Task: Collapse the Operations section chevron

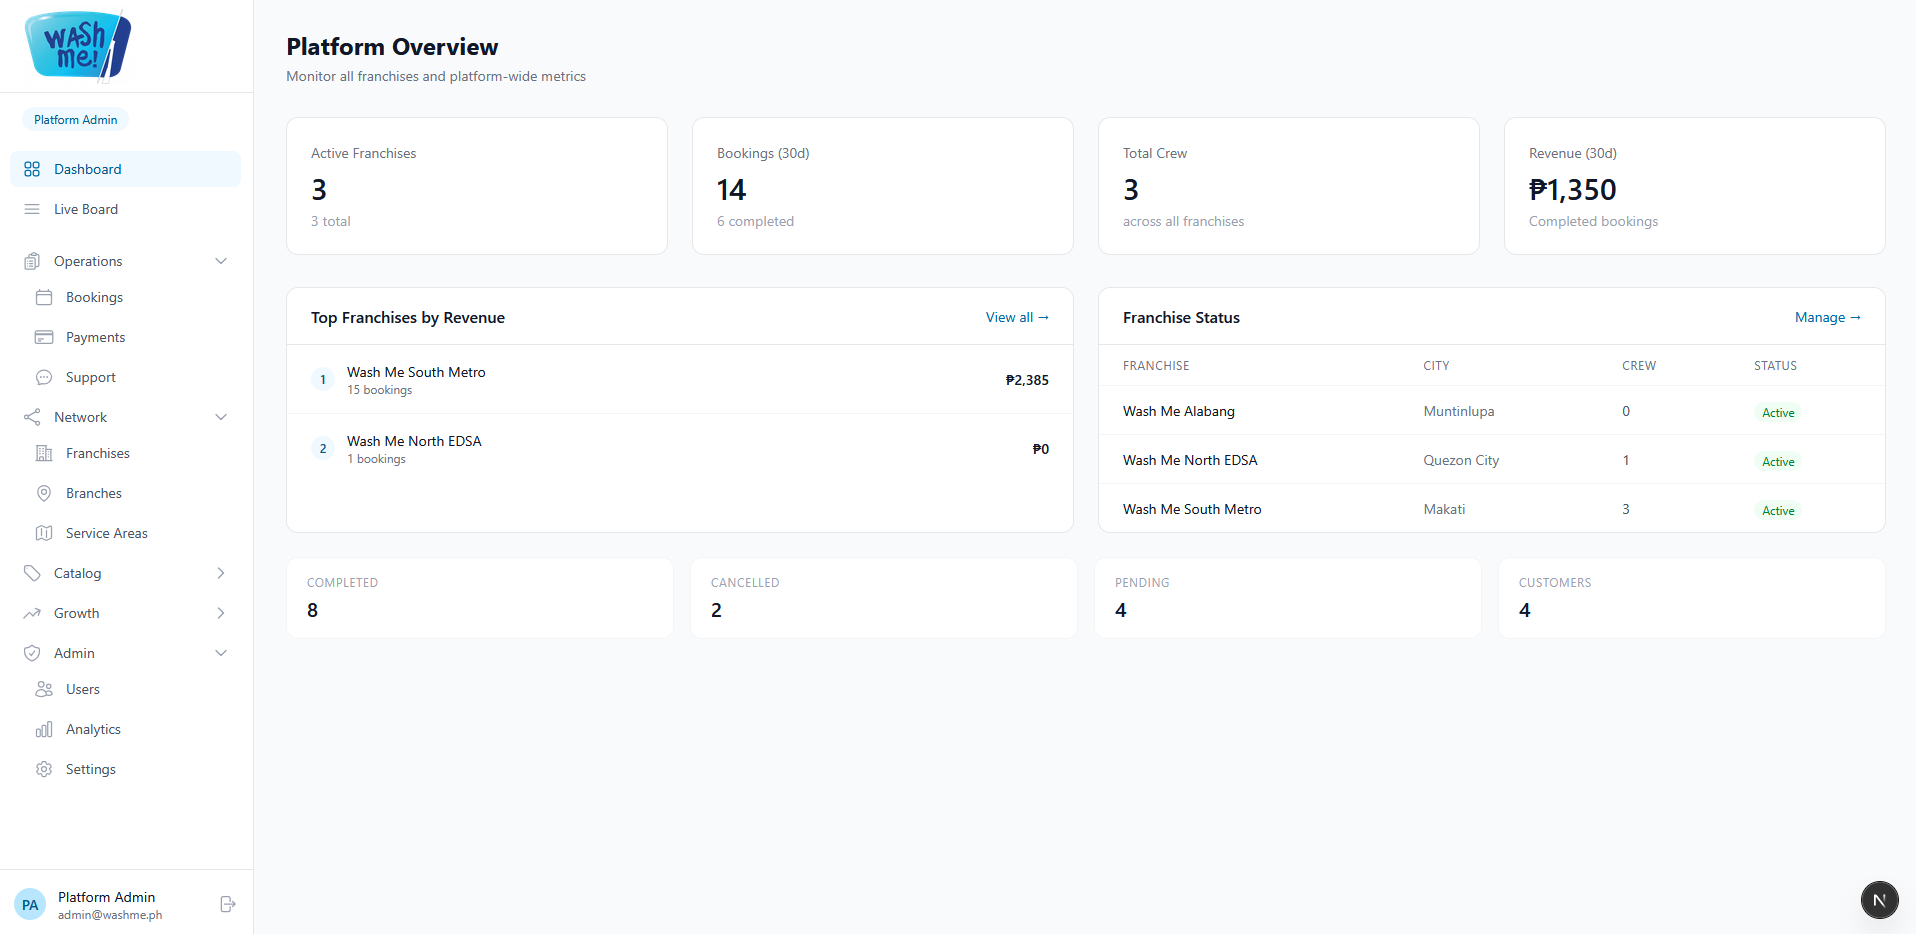Action: click(x=221, y=261)
